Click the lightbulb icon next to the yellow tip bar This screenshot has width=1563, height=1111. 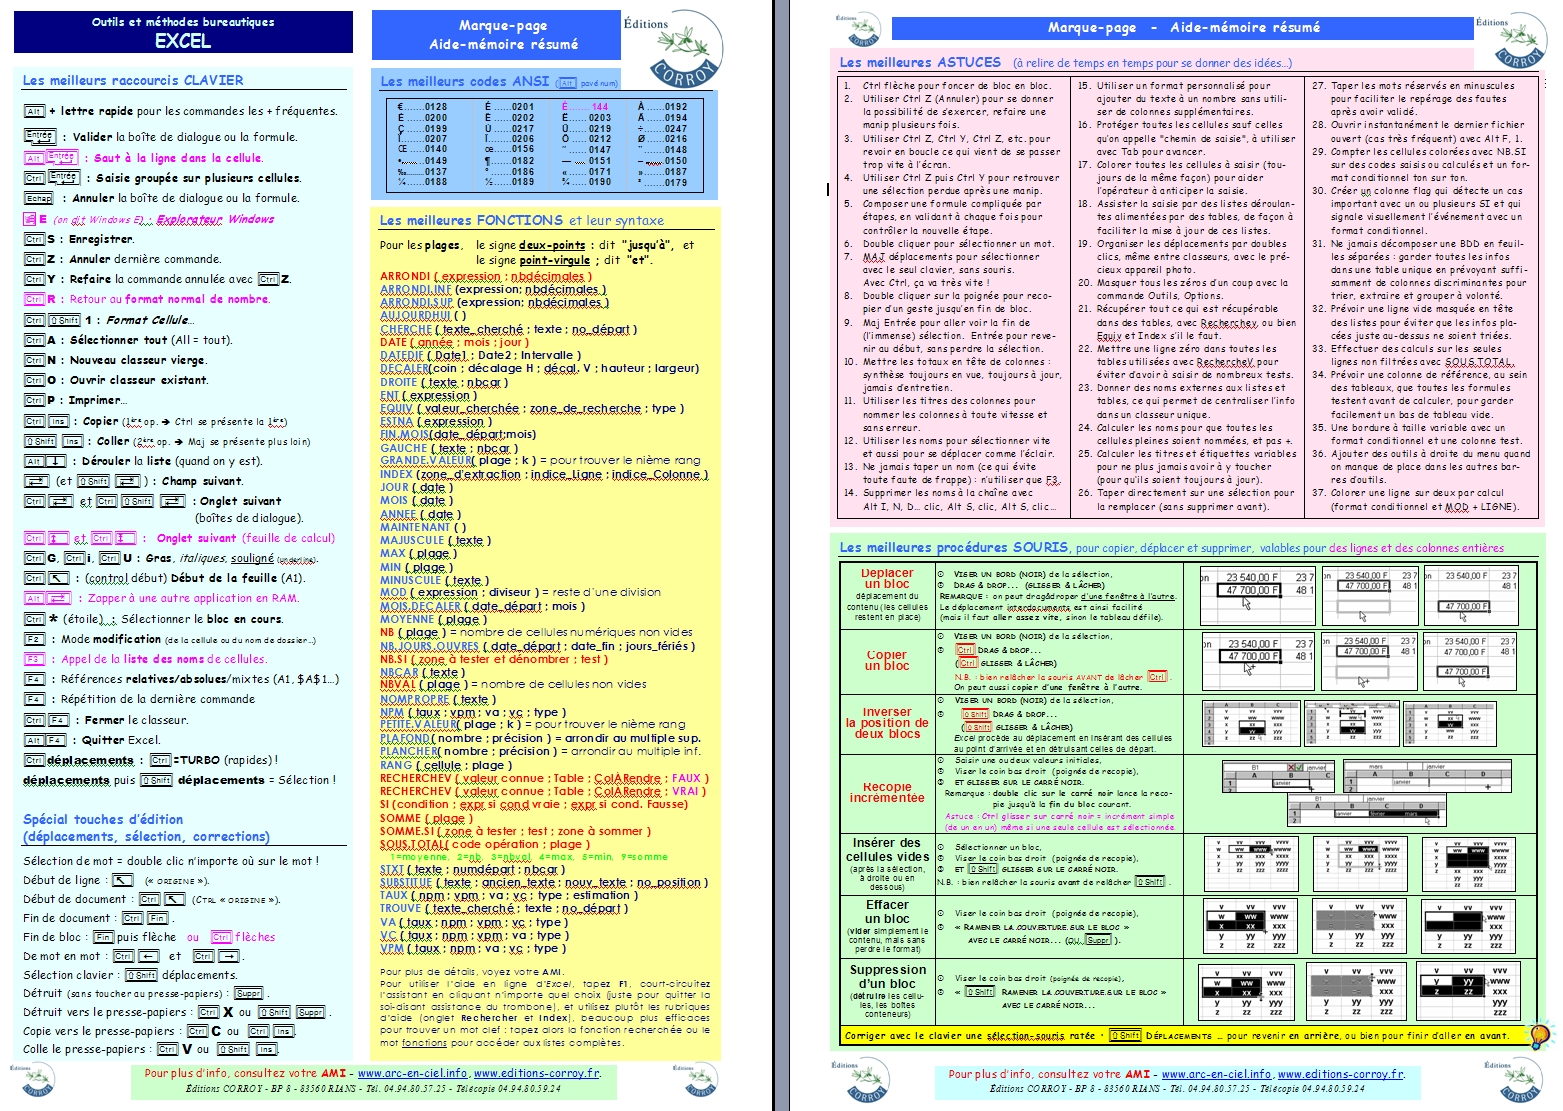pyautogui.click(x=1539, y=1035)
